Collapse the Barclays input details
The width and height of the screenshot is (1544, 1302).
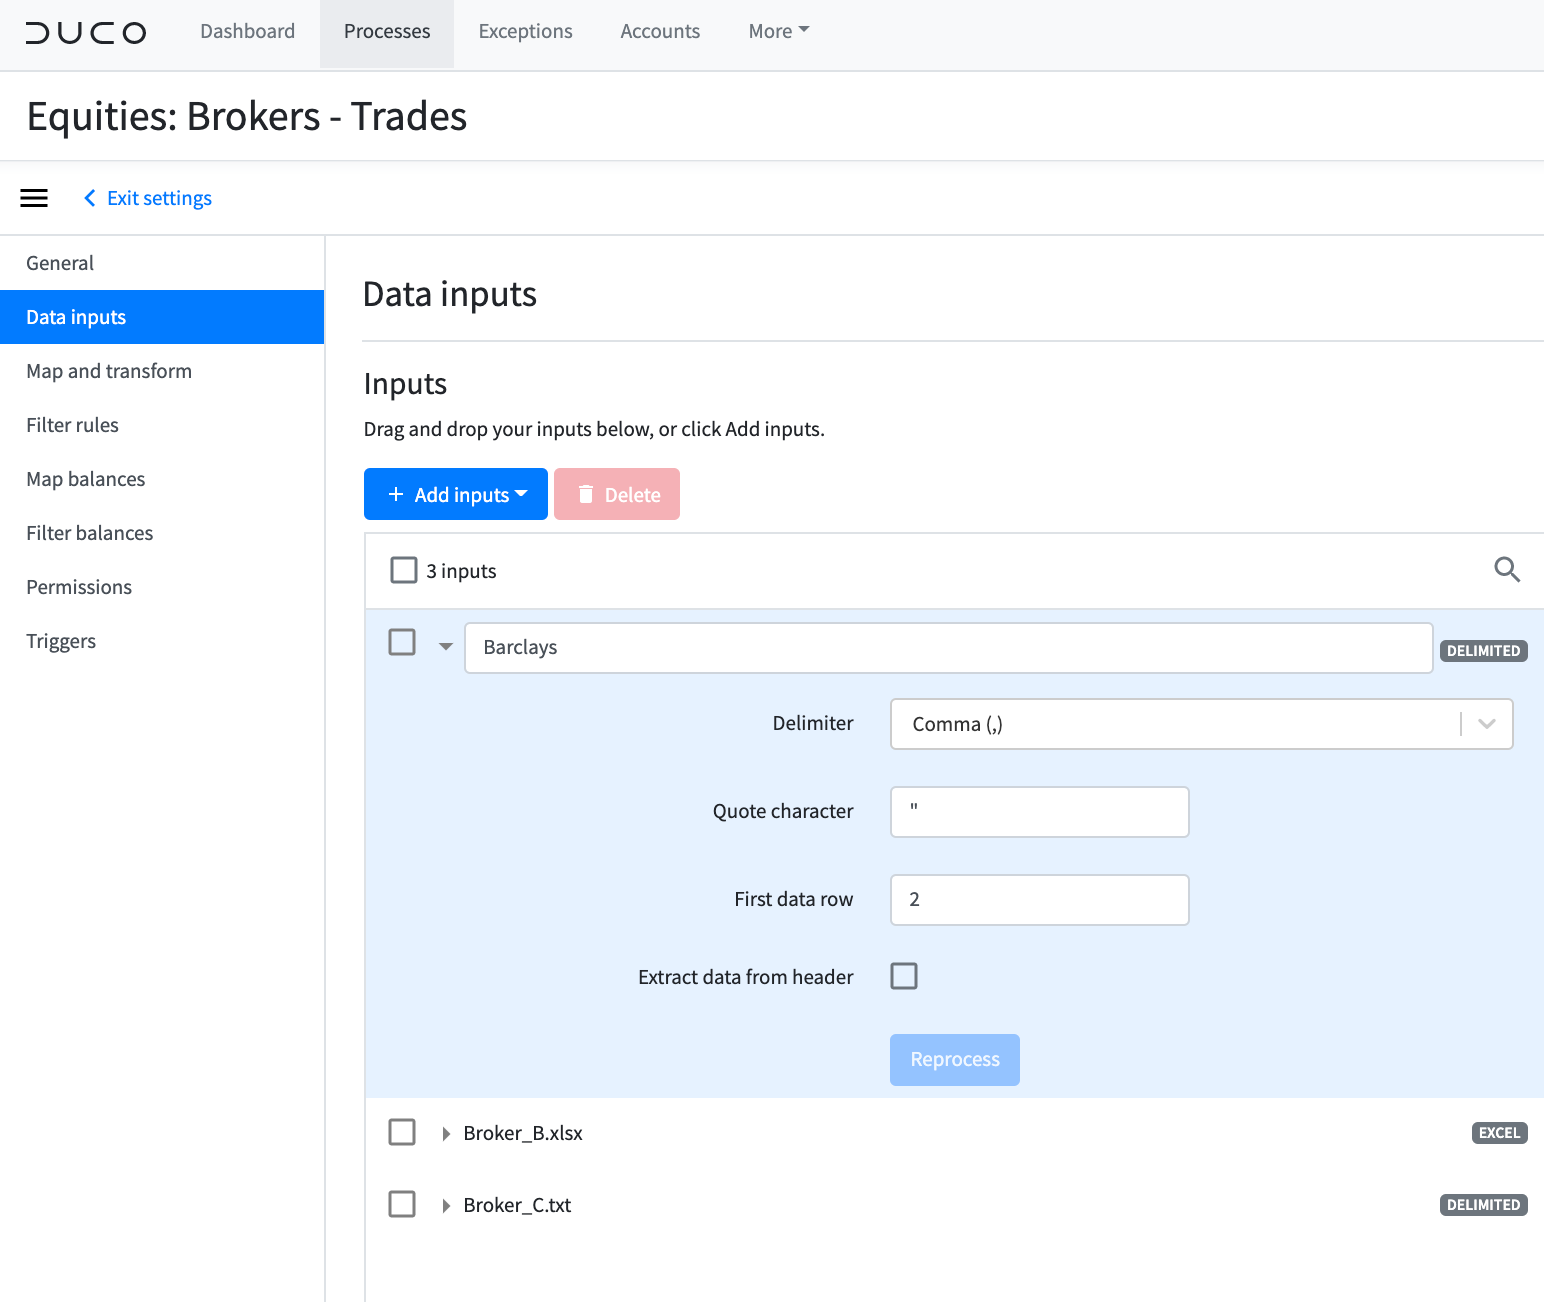(x=446, y=647)
